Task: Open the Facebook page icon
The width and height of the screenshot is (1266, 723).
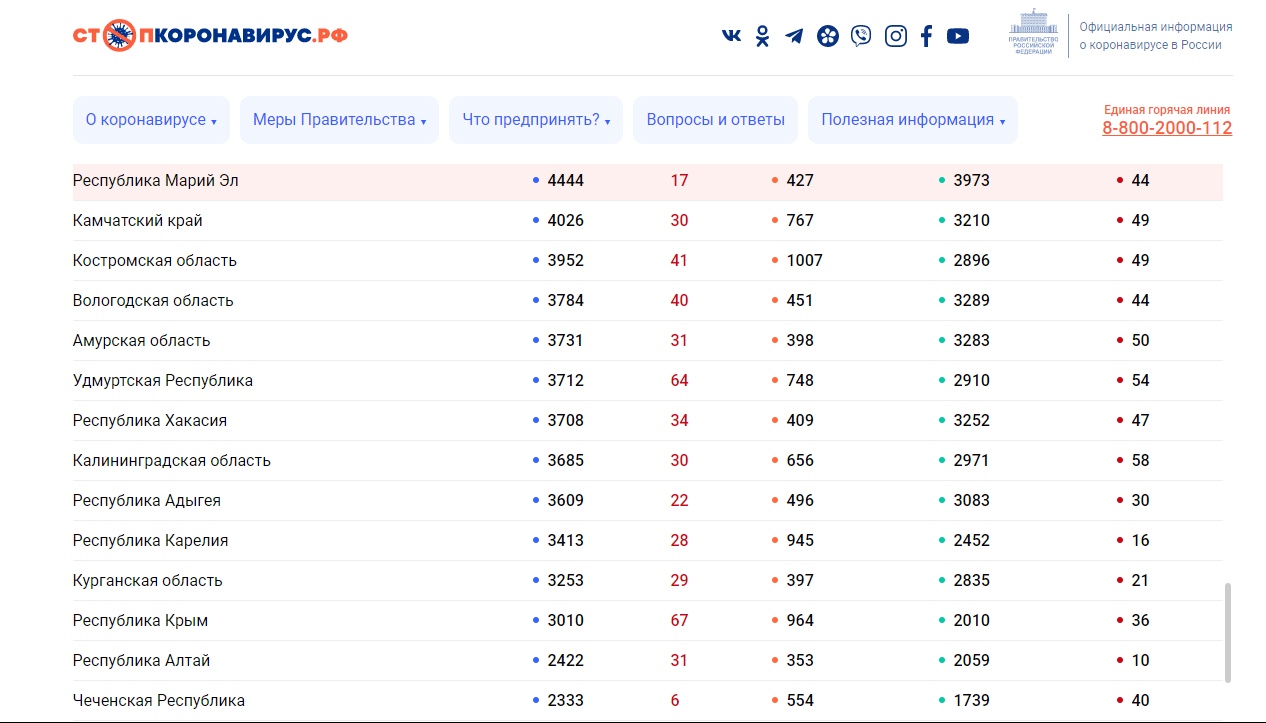Action: tap(926, 36)
